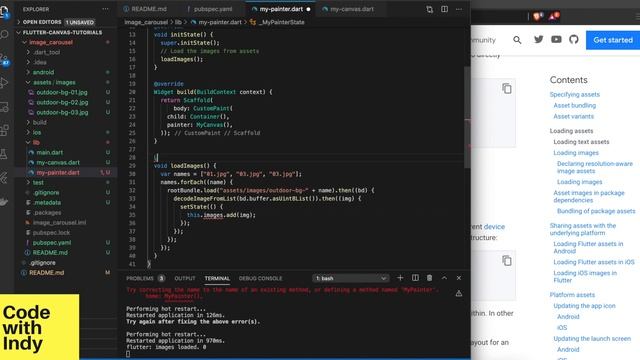This screenshot has height=360, width=640.
Task: Open the Run and Debug view
Action: pyautogui.click(x=4, y=82)
